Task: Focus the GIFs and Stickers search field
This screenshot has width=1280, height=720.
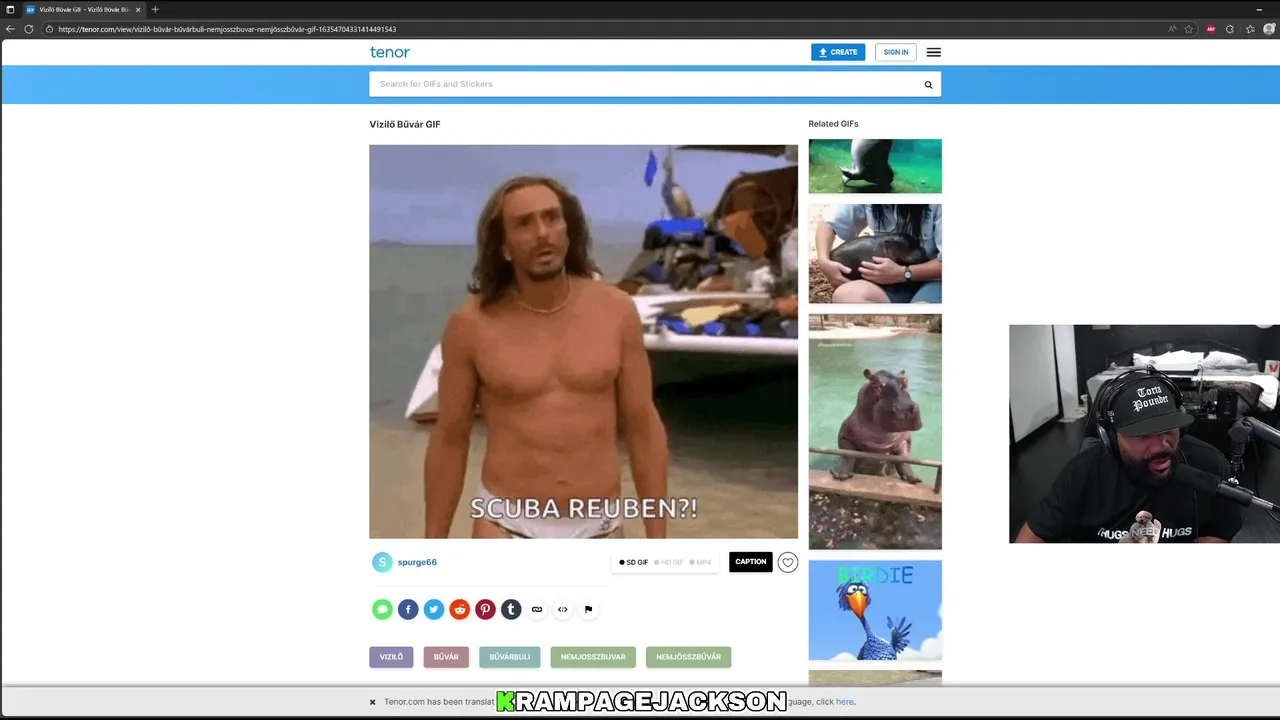Action: coord(645,84)
